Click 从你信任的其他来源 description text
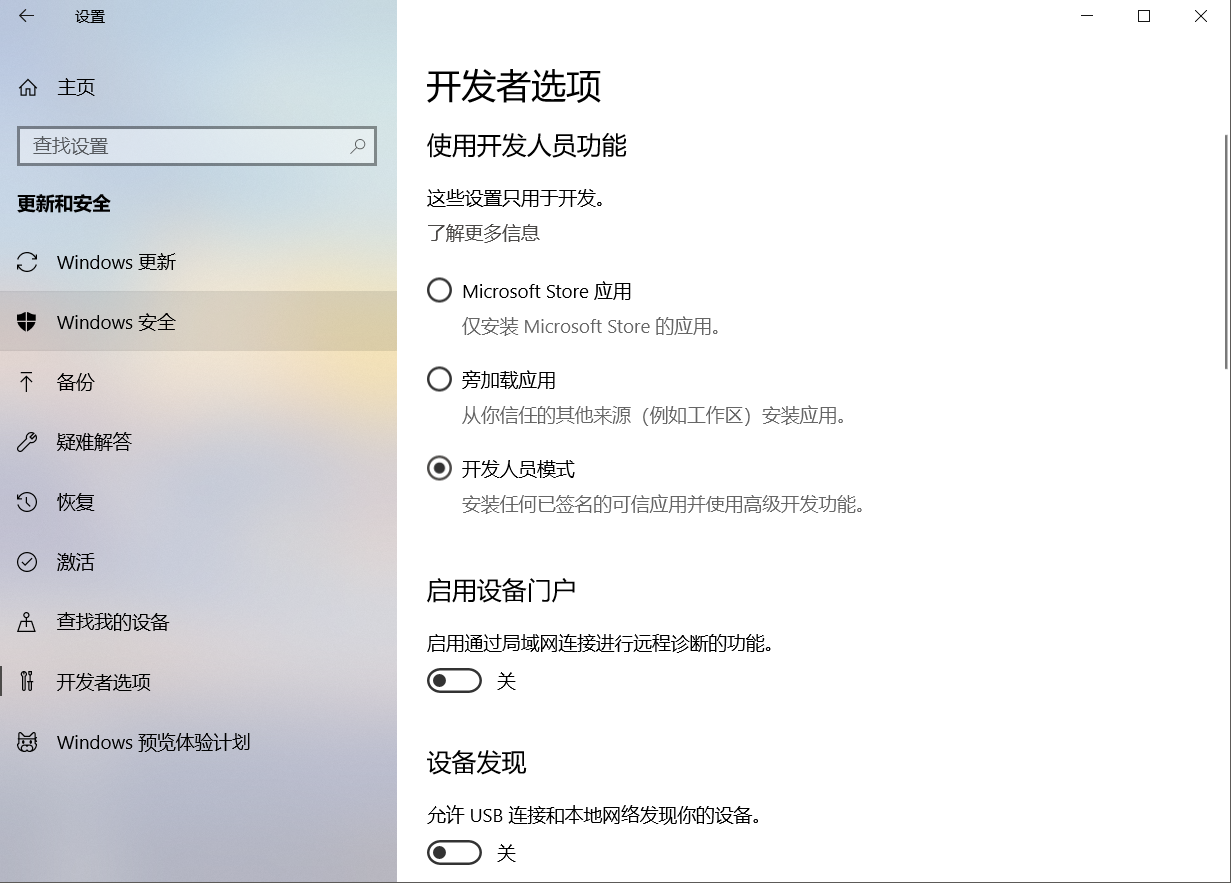This screenshot has width=1231, height=883. point(654,415)
